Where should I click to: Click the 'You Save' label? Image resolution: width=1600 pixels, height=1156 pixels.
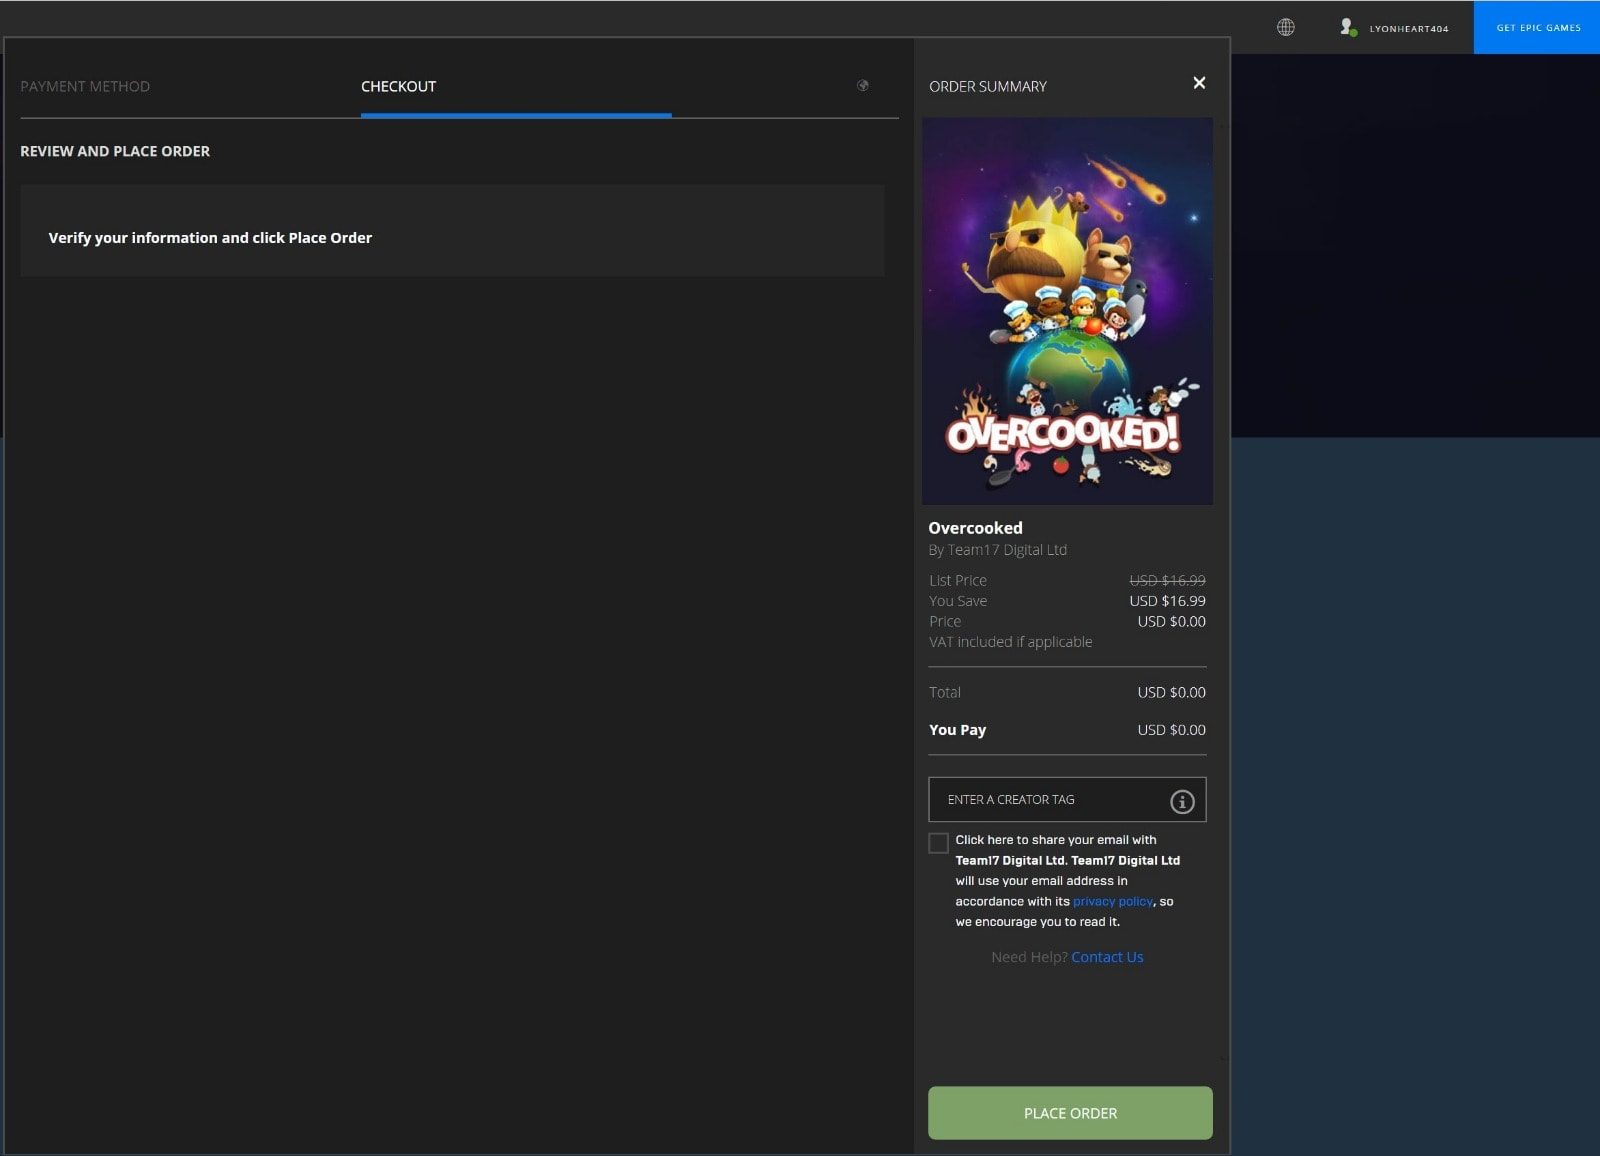coord(957,601)
